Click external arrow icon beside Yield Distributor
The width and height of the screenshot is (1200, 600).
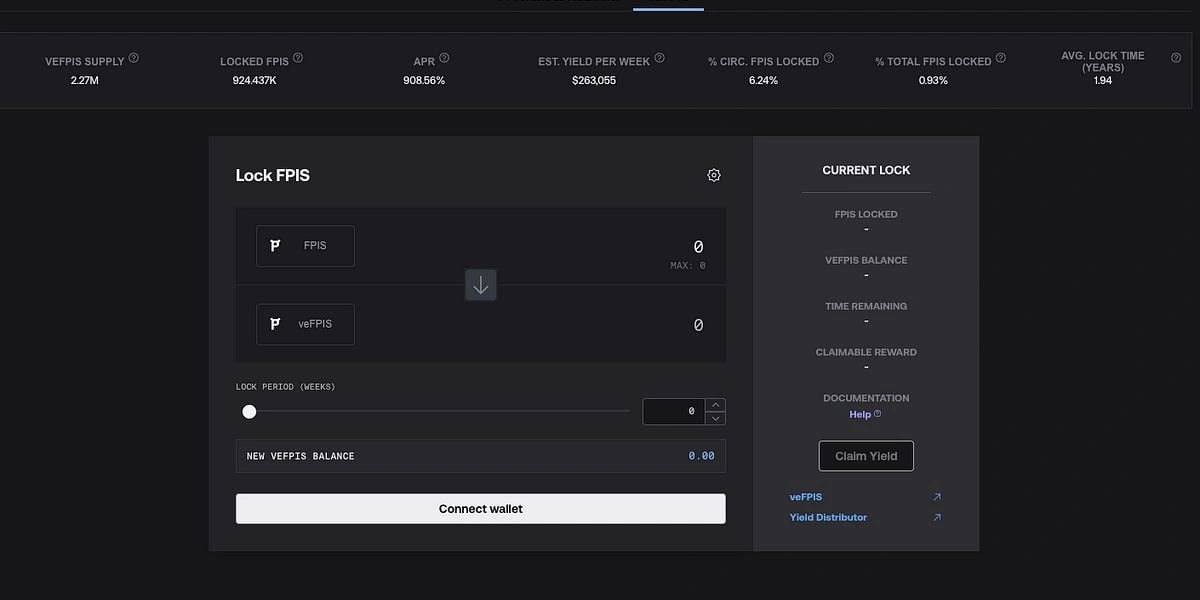click(937, 518)
